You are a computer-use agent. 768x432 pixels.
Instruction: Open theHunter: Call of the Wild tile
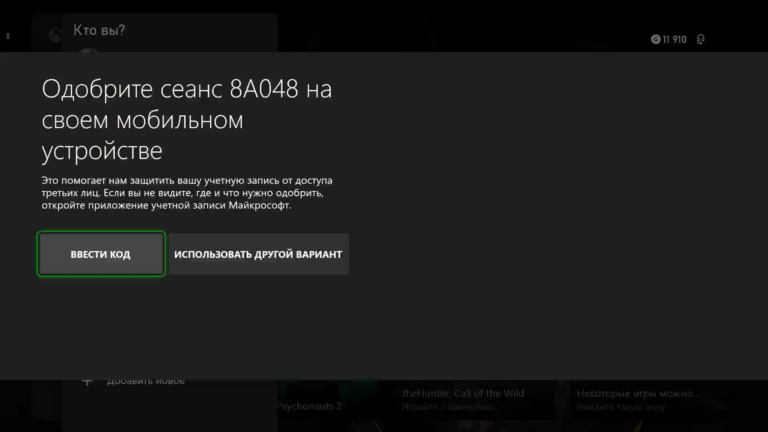[463, 393]
